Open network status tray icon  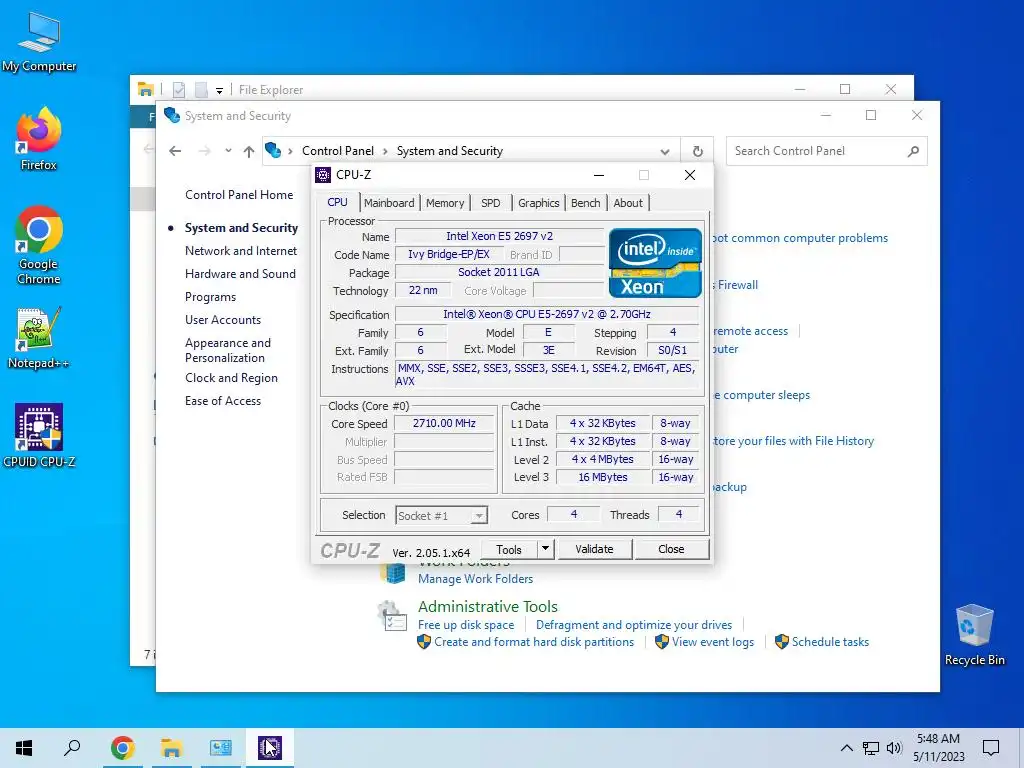(x=871, y=748)
